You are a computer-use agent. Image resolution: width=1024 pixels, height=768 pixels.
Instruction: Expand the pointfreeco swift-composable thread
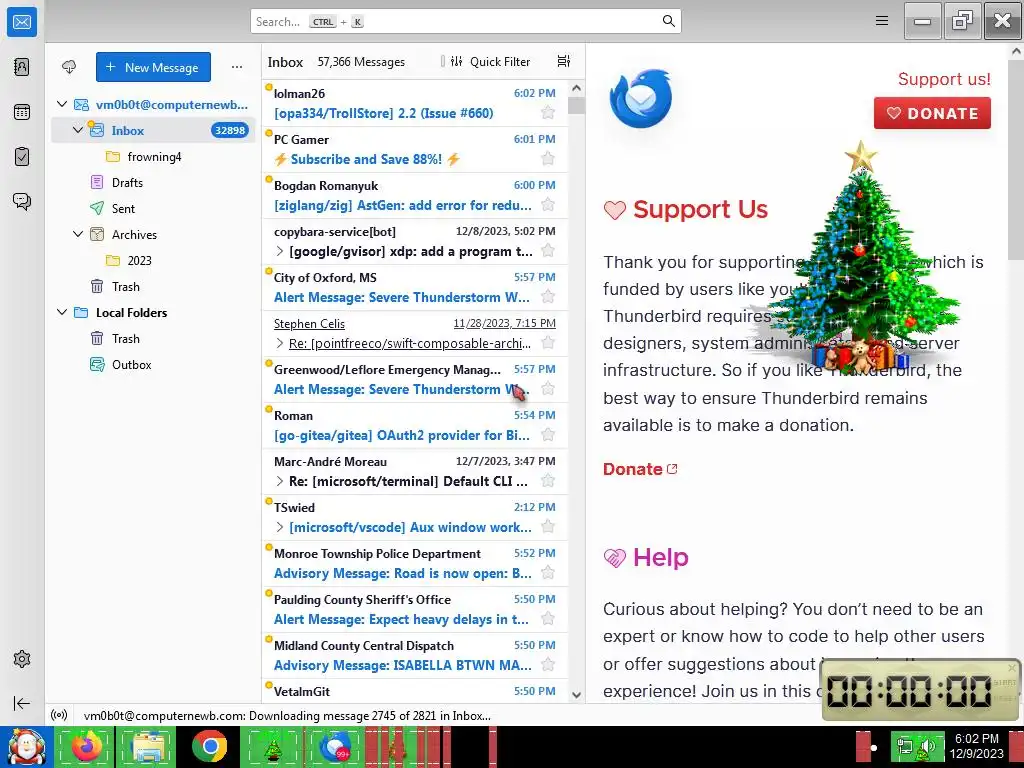click(x=280, y=343)
